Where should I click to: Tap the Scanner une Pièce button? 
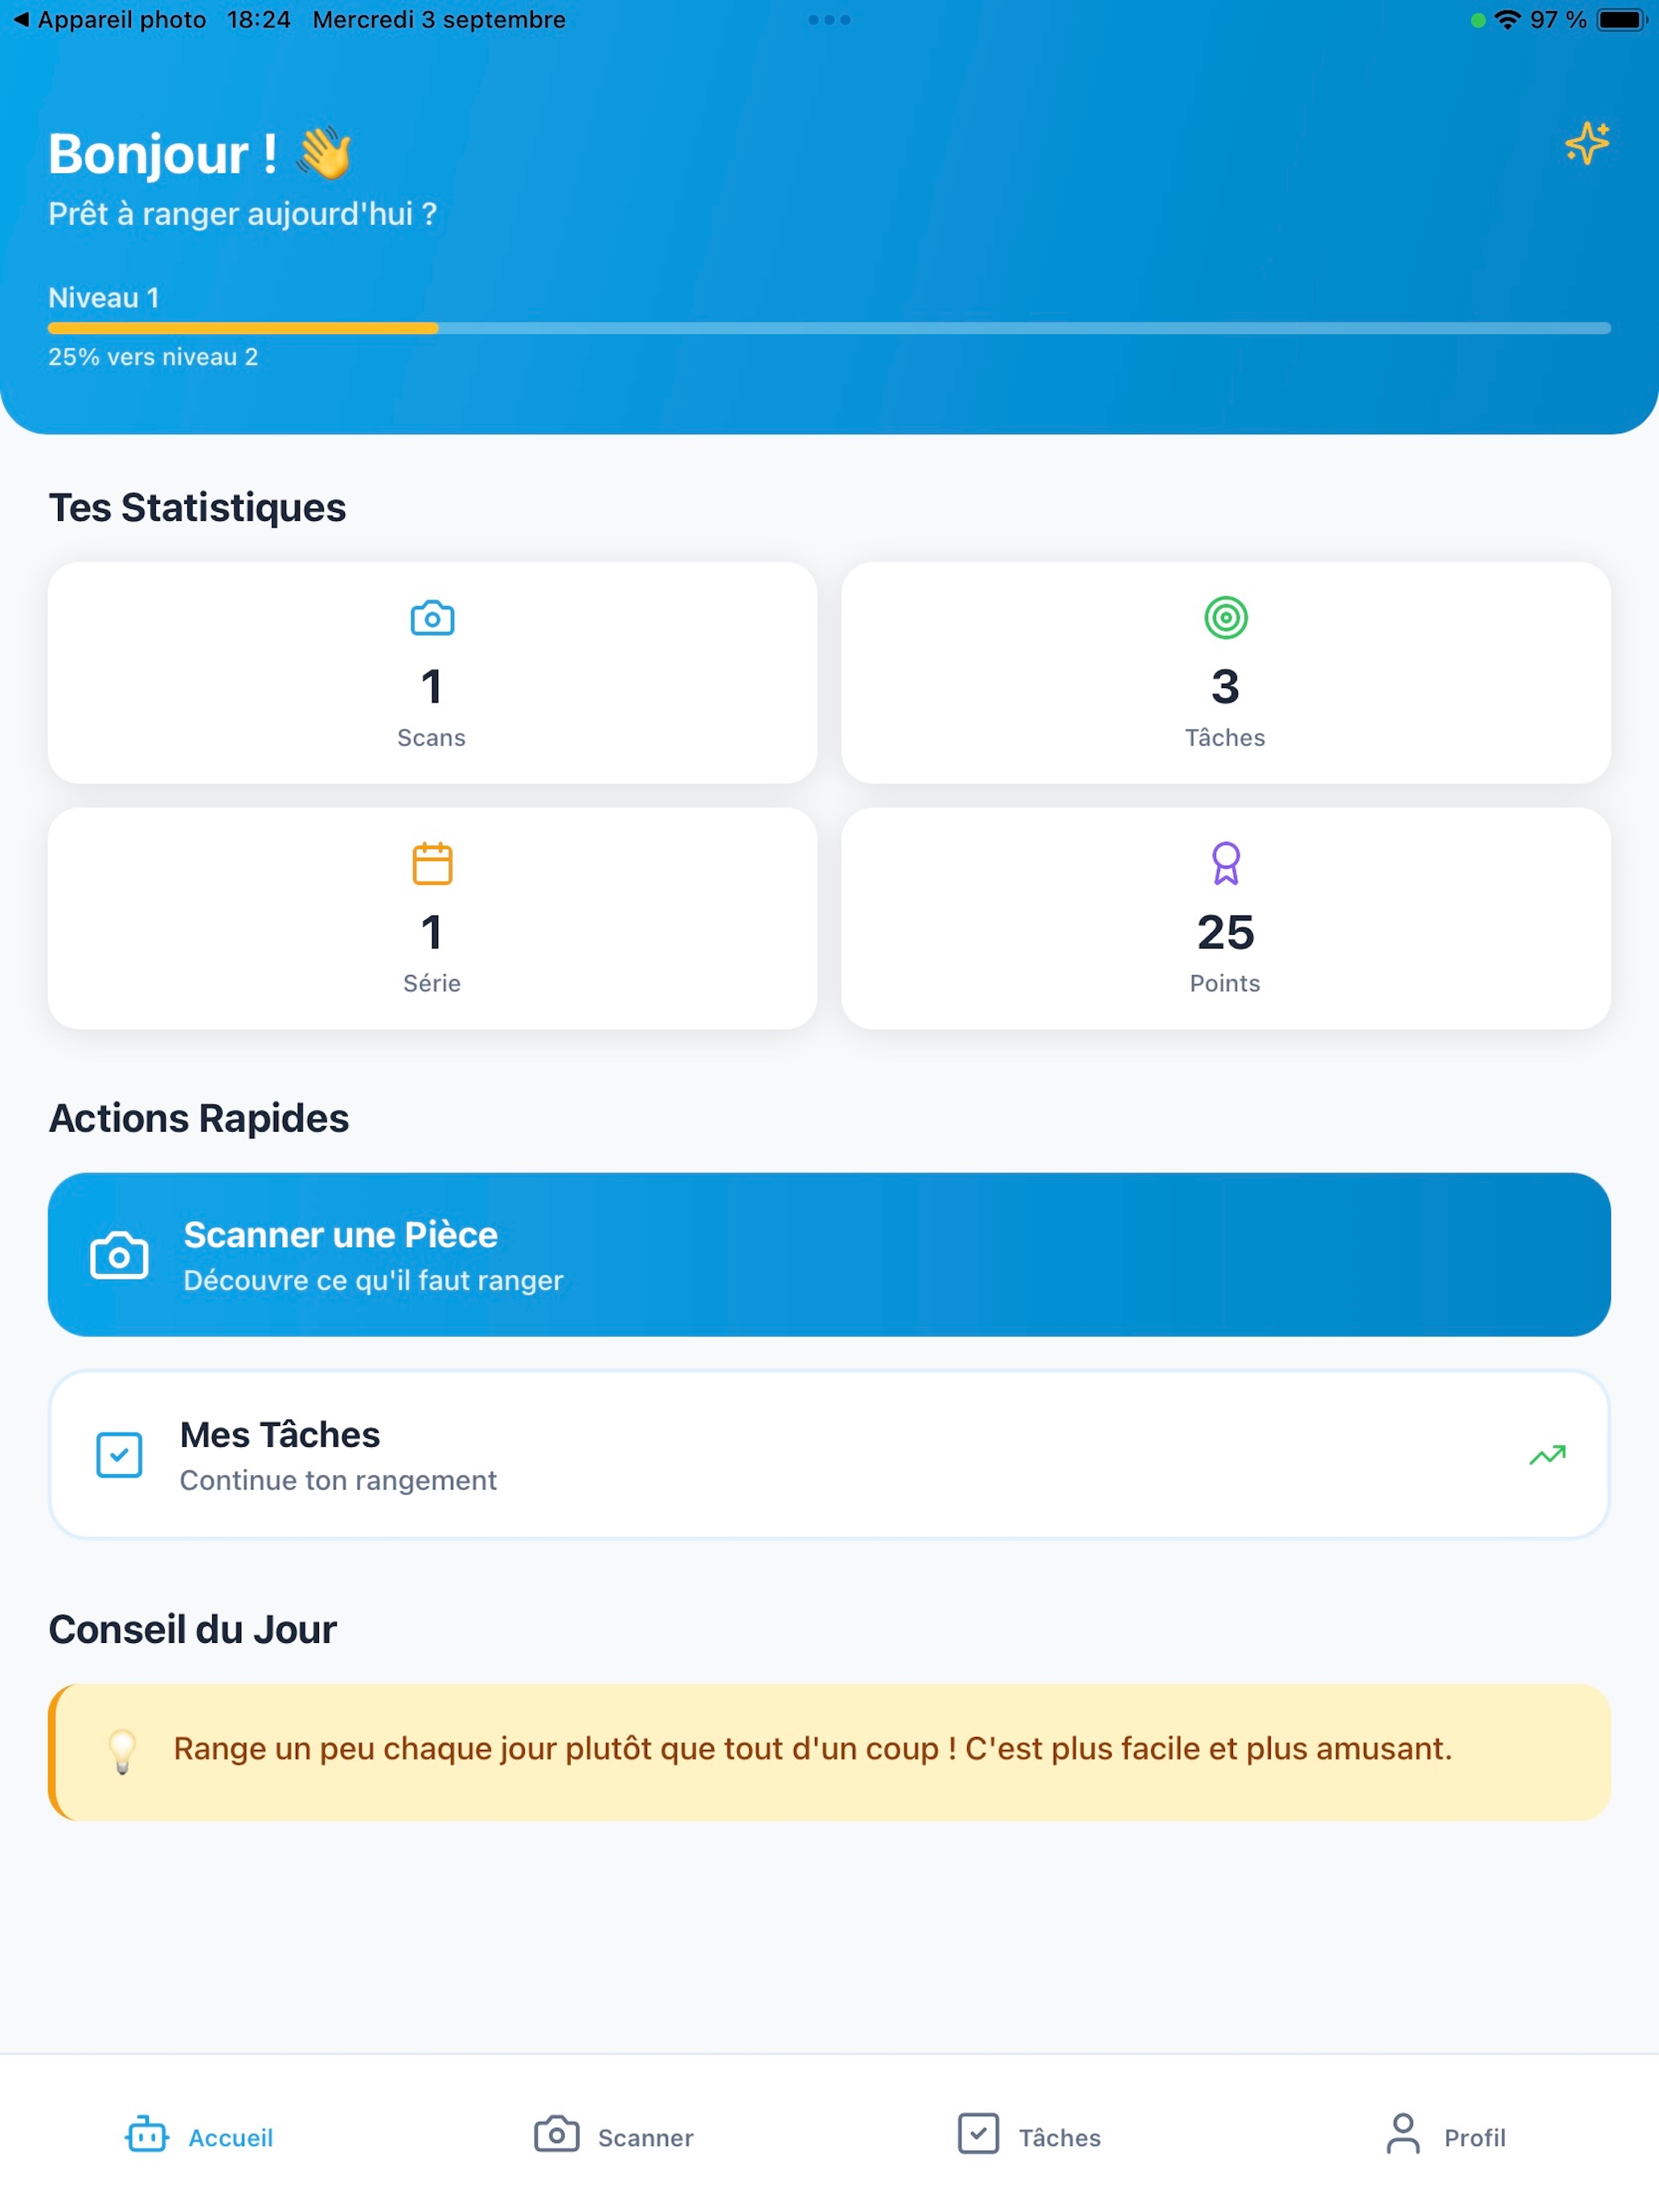(829, 1255)
